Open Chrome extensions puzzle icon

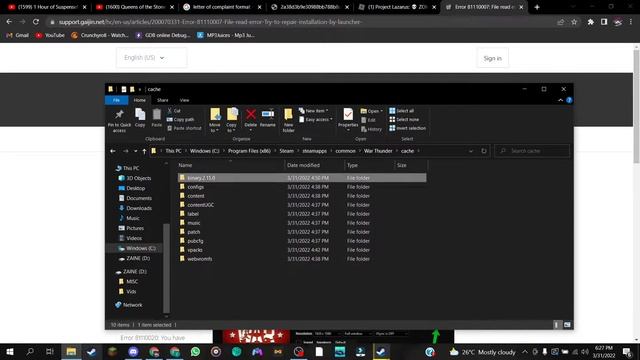click(x=590, y=22)
